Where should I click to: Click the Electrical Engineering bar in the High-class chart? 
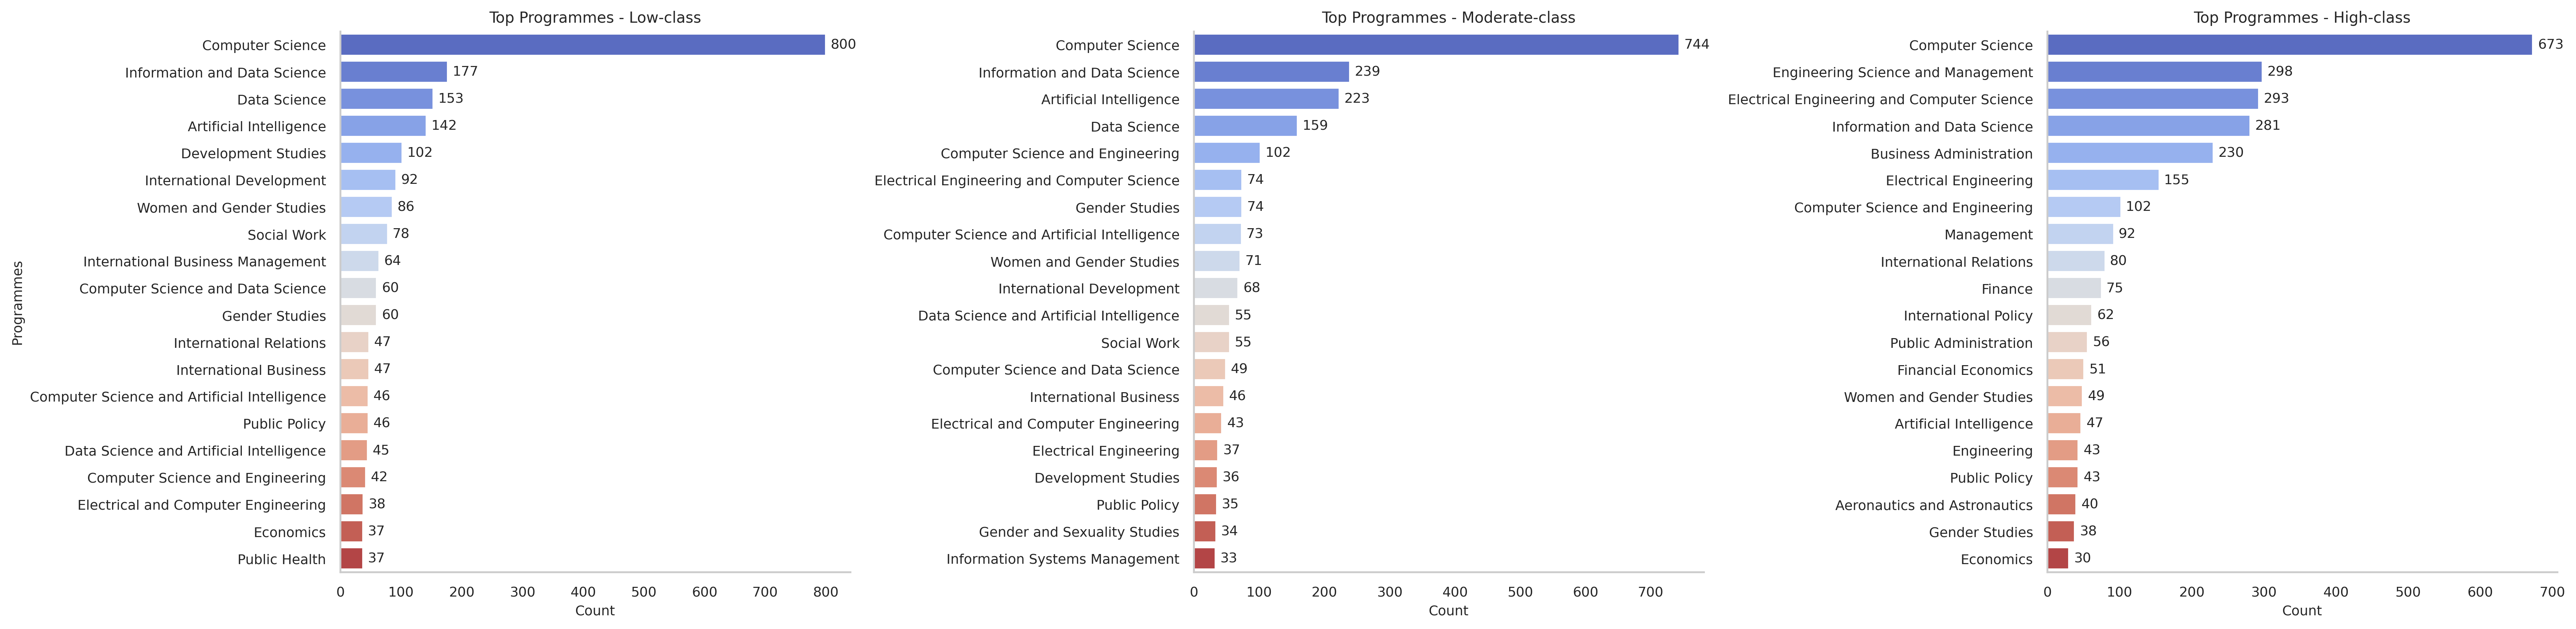(2103, 180)
